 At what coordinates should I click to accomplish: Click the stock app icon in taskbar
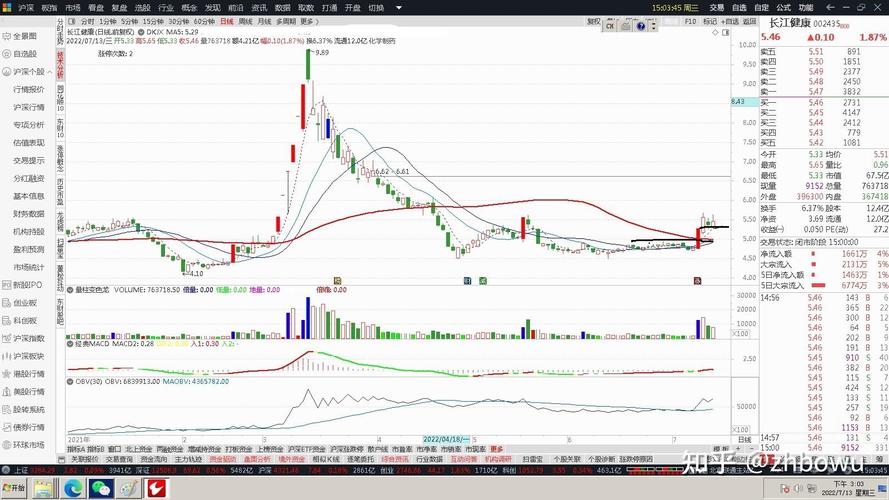pyautogui.click(x=155, y=488)
